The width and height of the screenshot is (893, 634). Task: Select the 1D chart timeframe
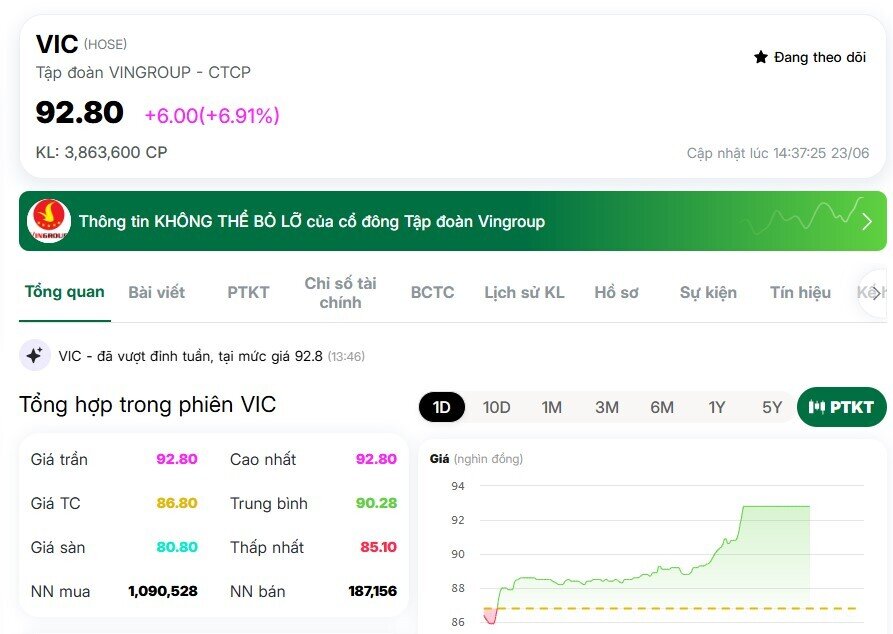(442, 407)
